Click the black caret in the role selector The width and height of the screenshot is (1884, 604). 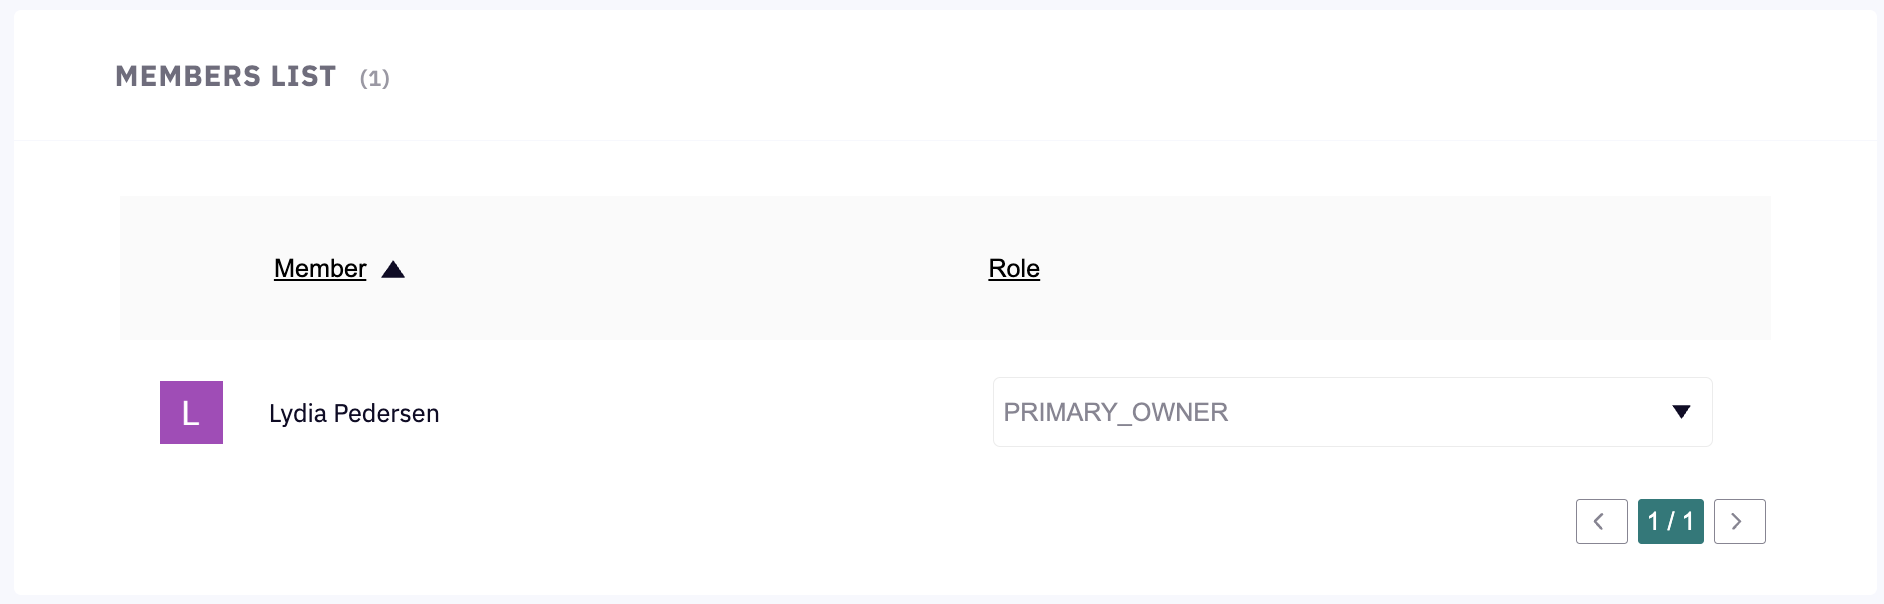point(1681,412)
